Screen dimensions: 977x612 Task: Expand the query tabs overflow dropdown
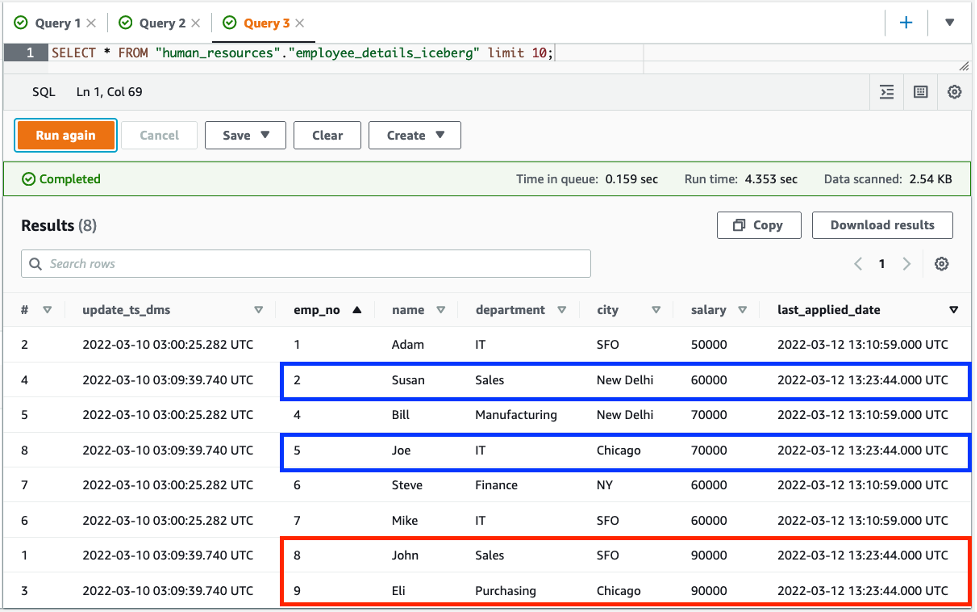949,22
